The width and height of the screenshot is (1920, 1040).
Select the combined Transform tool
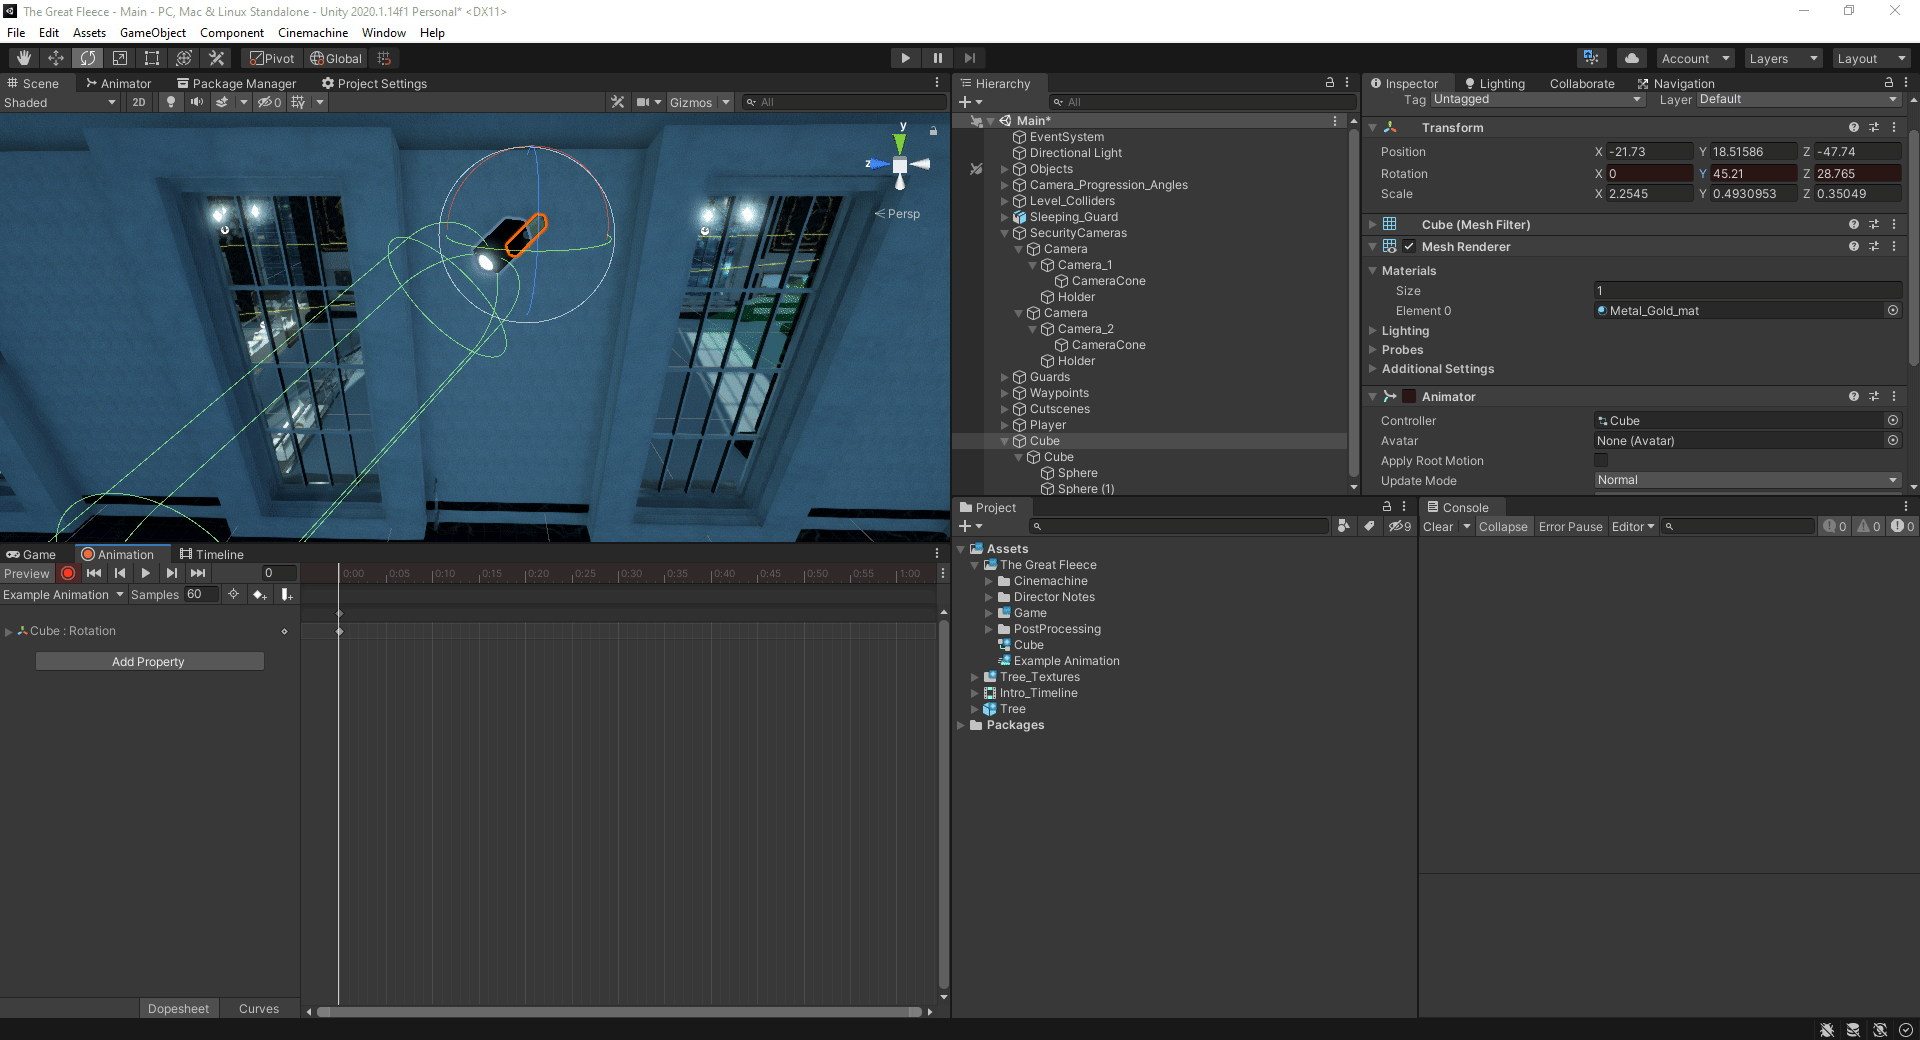point(184,58)
